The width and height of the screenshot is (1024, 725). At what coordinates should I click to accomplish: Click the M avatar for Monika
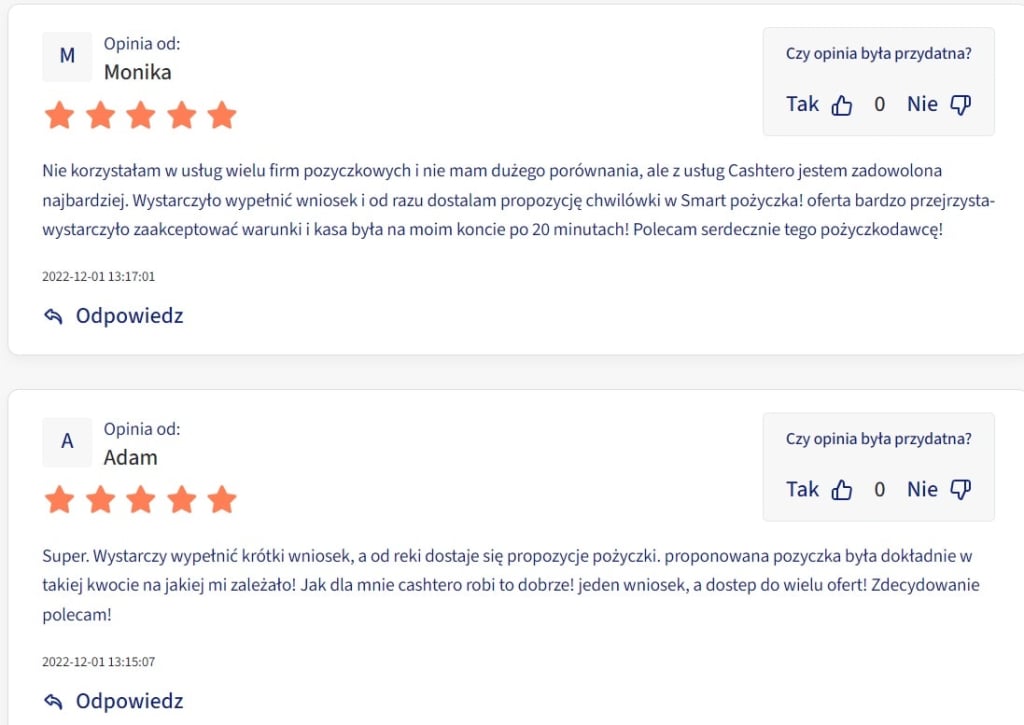(x=67, y=57)
